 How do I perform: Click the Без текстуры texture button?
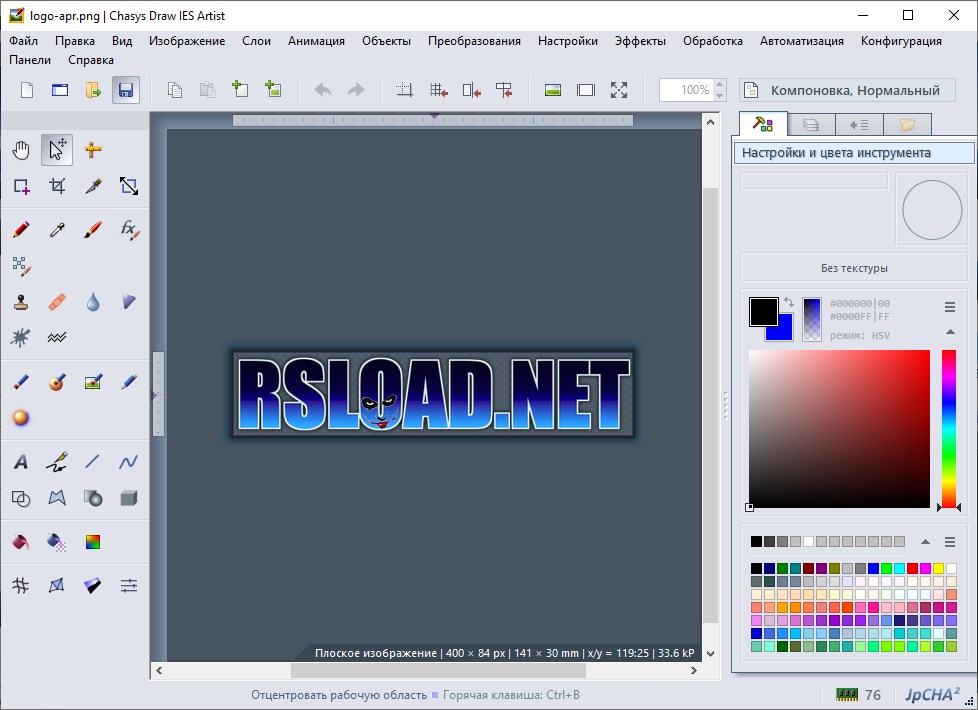pos(854,268)
